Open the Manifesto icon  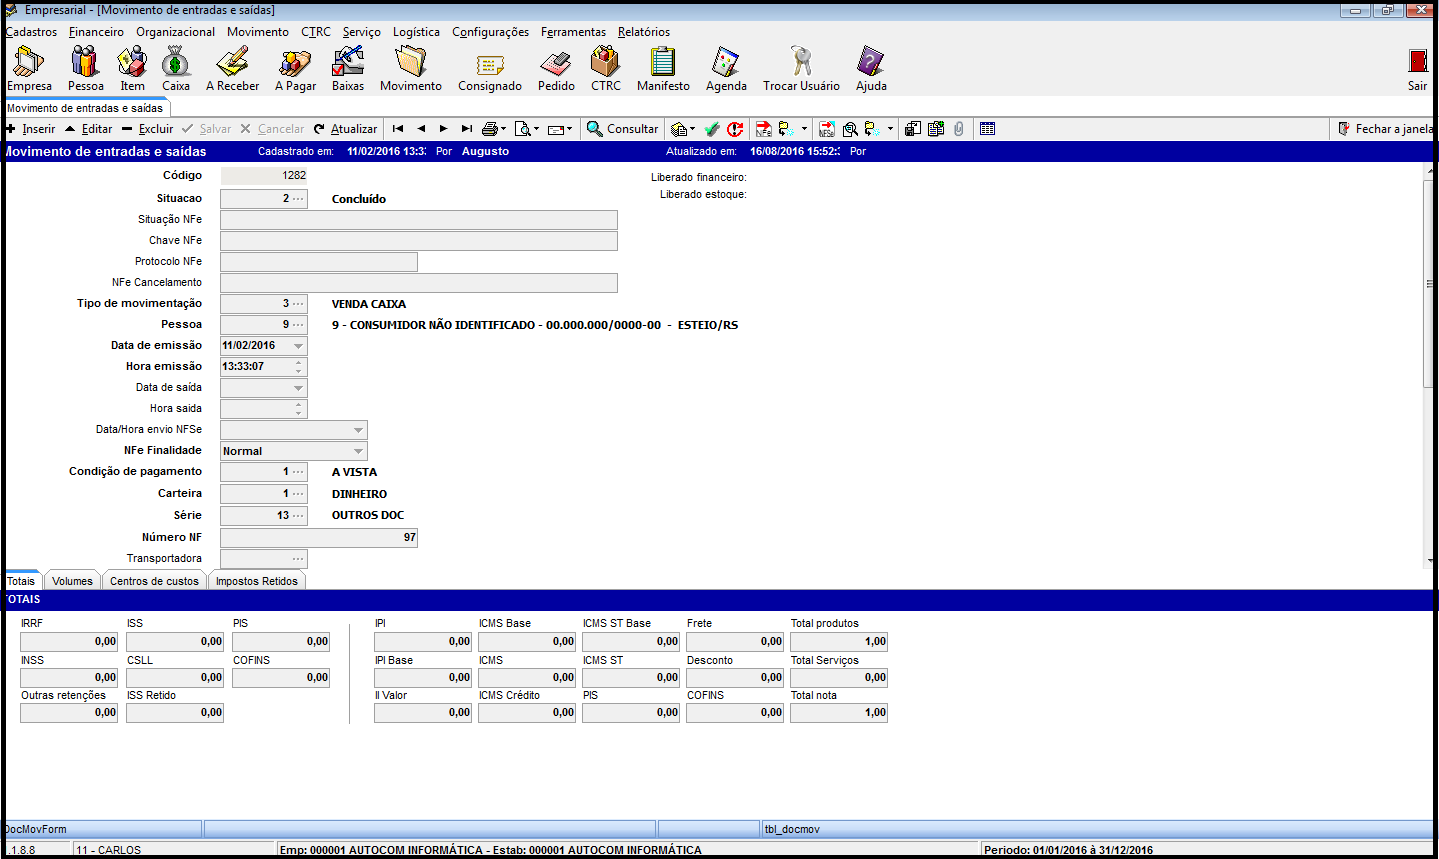click(663, 69)
